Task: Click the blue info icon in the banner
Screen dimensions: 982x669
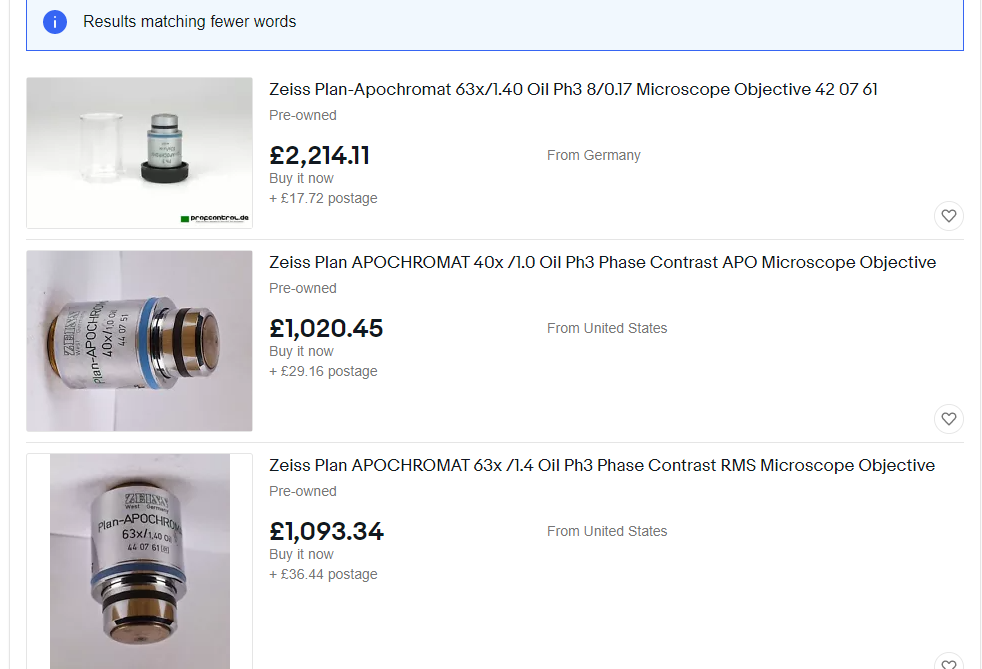Action: 55,21
